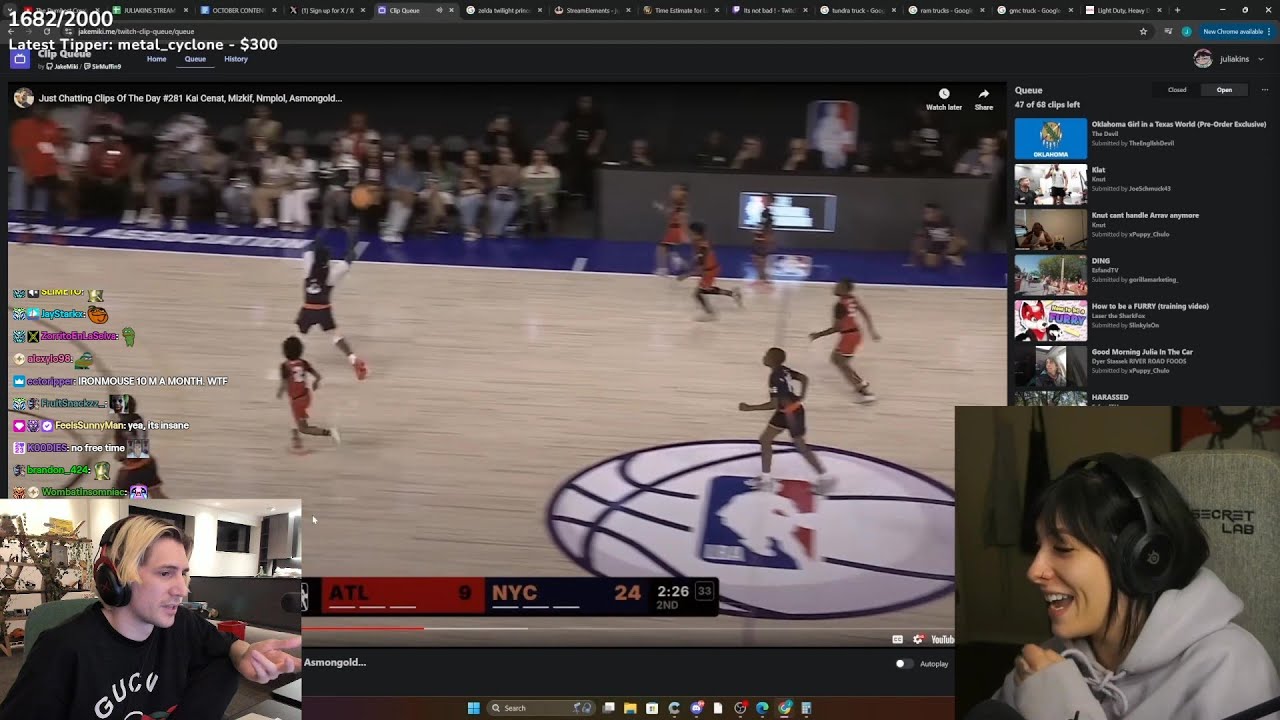Expand the juliakins account dropdown
The width and height of the screenshot is (1280, 720).
coord(1260,59)
